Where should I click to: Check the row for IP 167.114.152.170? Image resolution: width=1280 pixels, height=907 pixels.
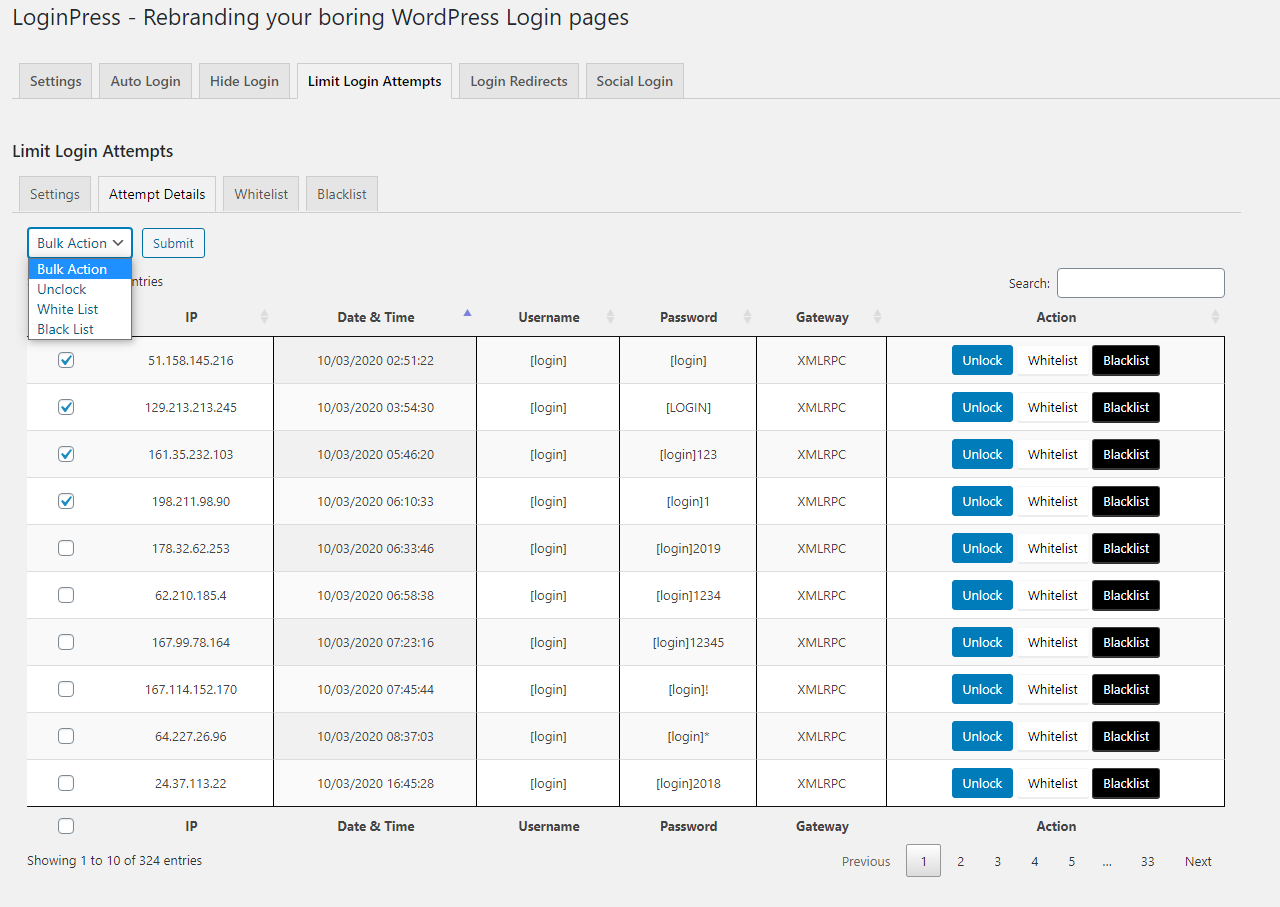66,689
